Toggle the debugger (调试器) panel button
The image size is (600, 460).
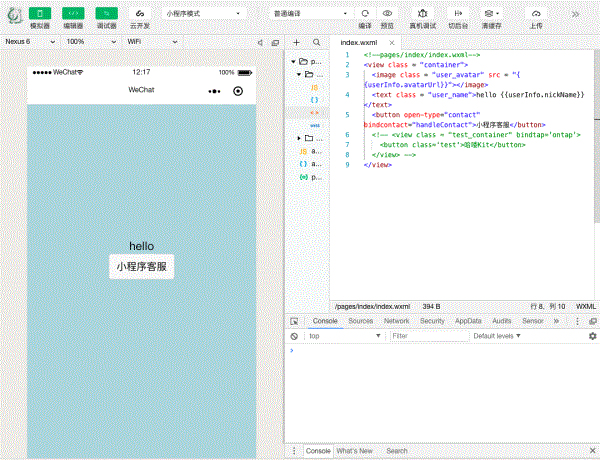(107, 14)
